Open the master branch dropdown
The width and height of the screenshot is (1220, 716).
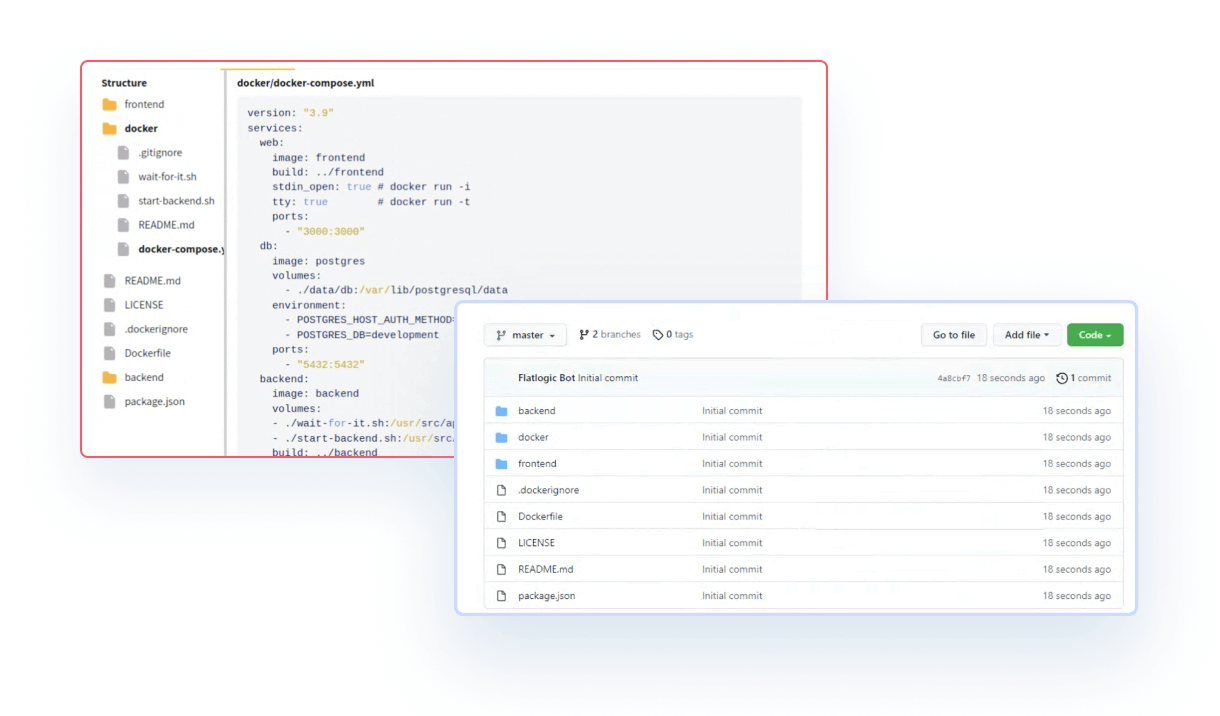(x=525, y=335)
